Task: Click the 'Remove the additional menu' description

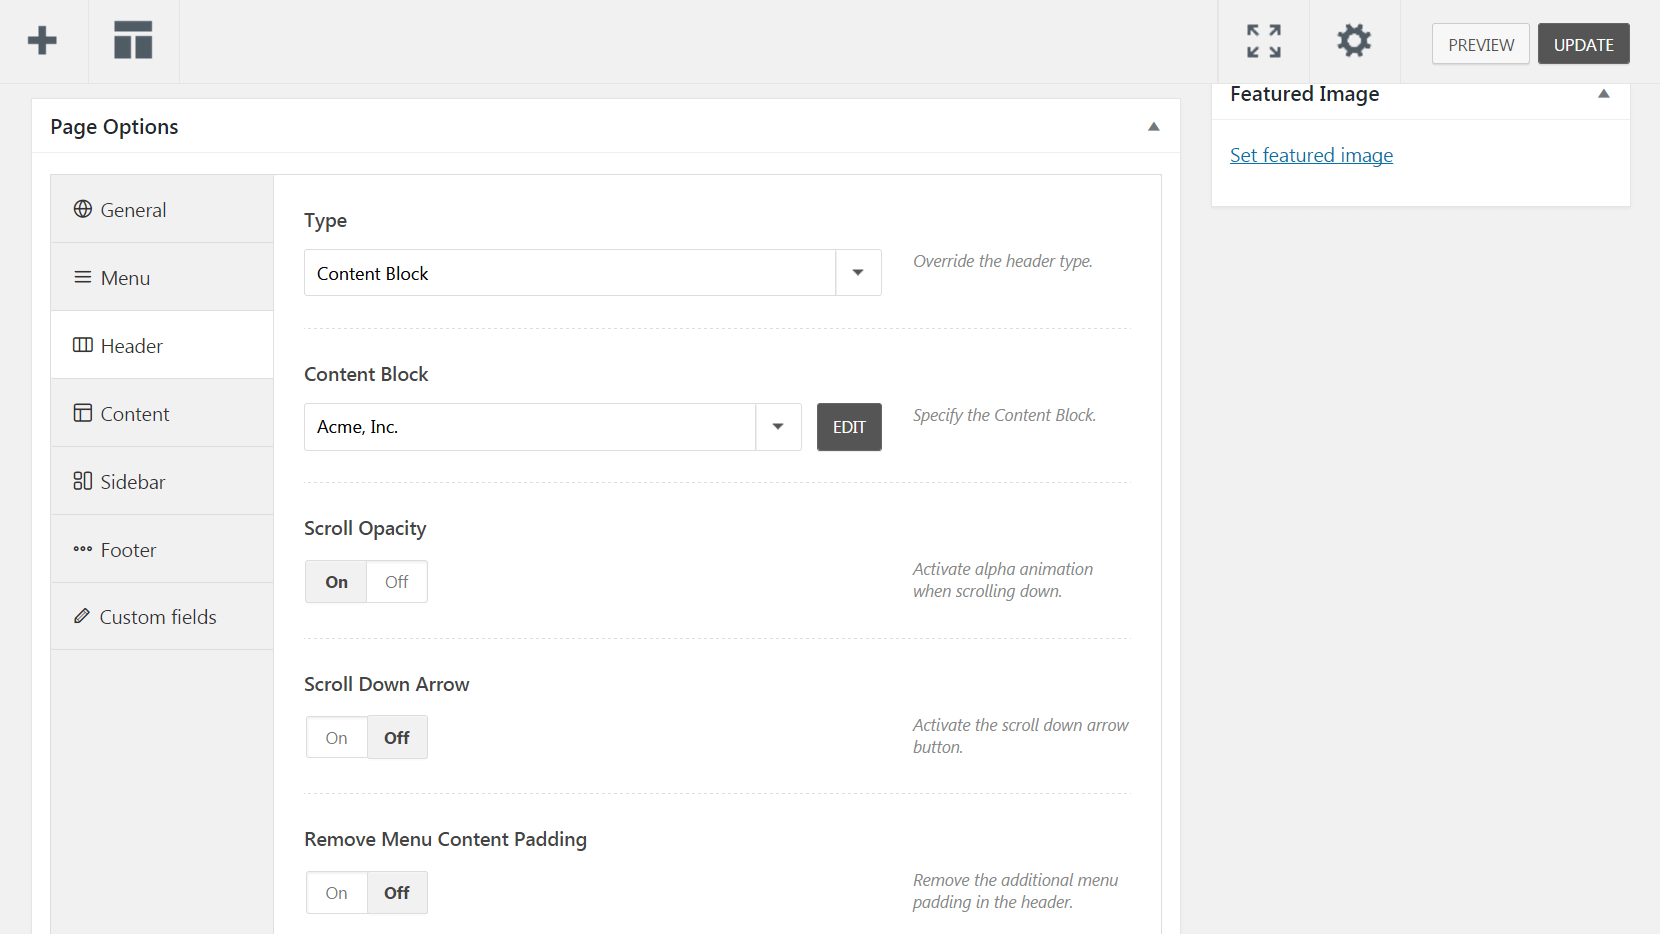Action: pos(1015,891)
